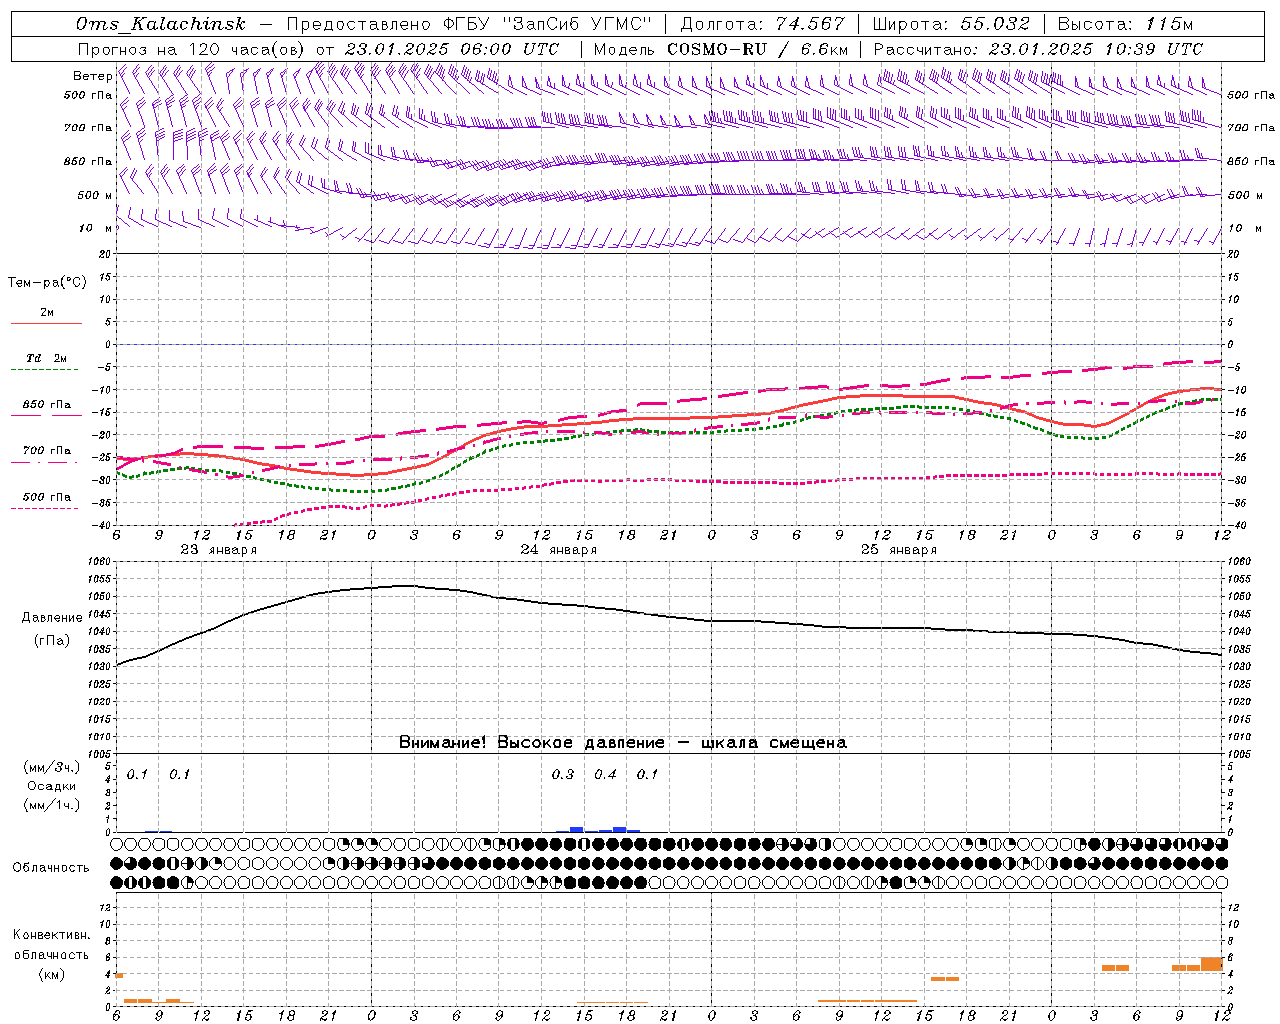Click the 0.3 precipitation value
This screenshot has width=1280, height=1024.
[563, 774]
